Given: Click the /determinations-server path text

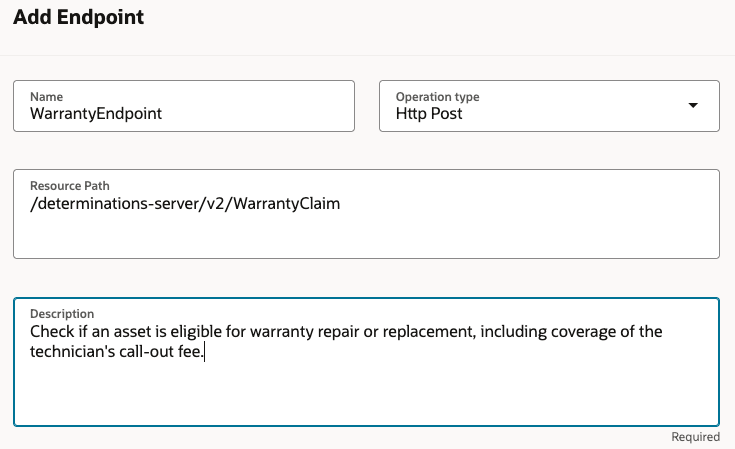Looking at the screenshot, I should pos(115,203).
